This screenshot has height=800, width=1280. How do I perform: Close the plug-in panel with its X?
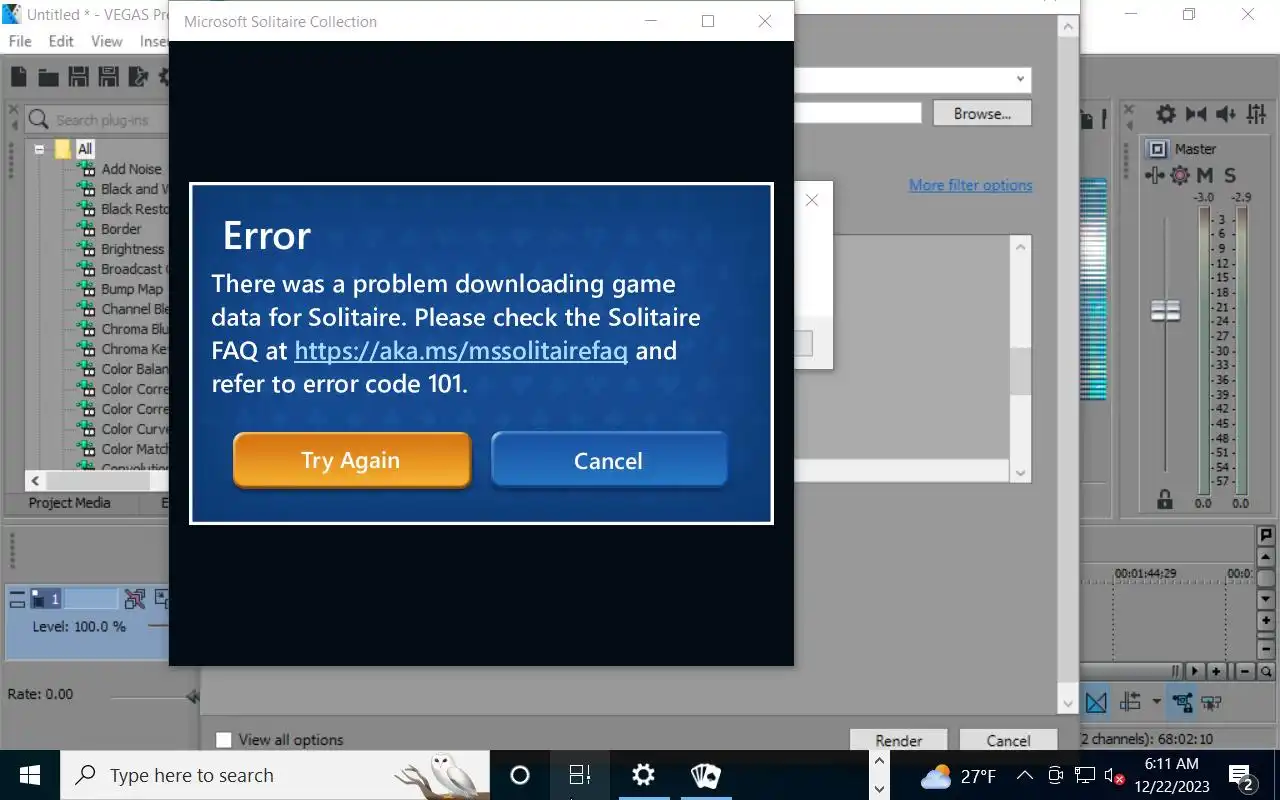13,109
